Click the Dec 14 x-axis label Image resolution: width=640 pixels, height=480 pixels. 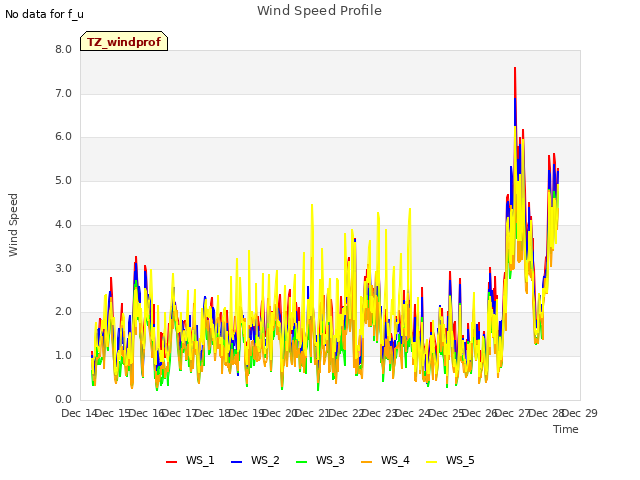coord(79,413)
